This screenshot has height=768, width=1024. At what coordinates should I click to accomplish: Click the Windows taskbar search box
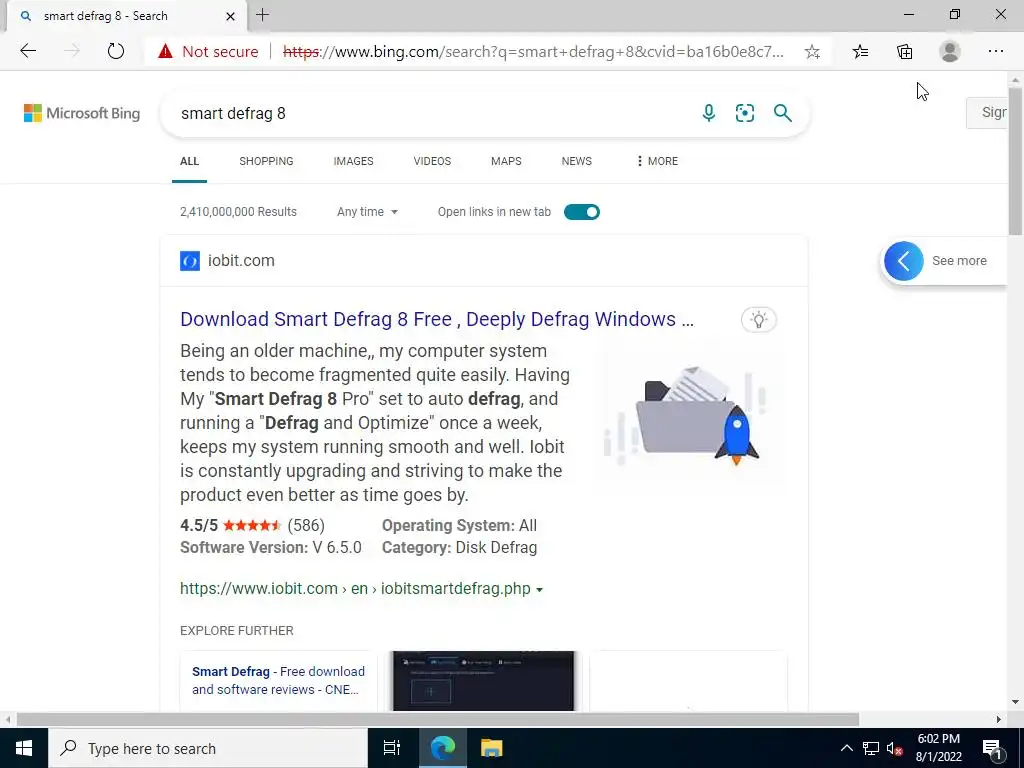[x=208, y=748]
